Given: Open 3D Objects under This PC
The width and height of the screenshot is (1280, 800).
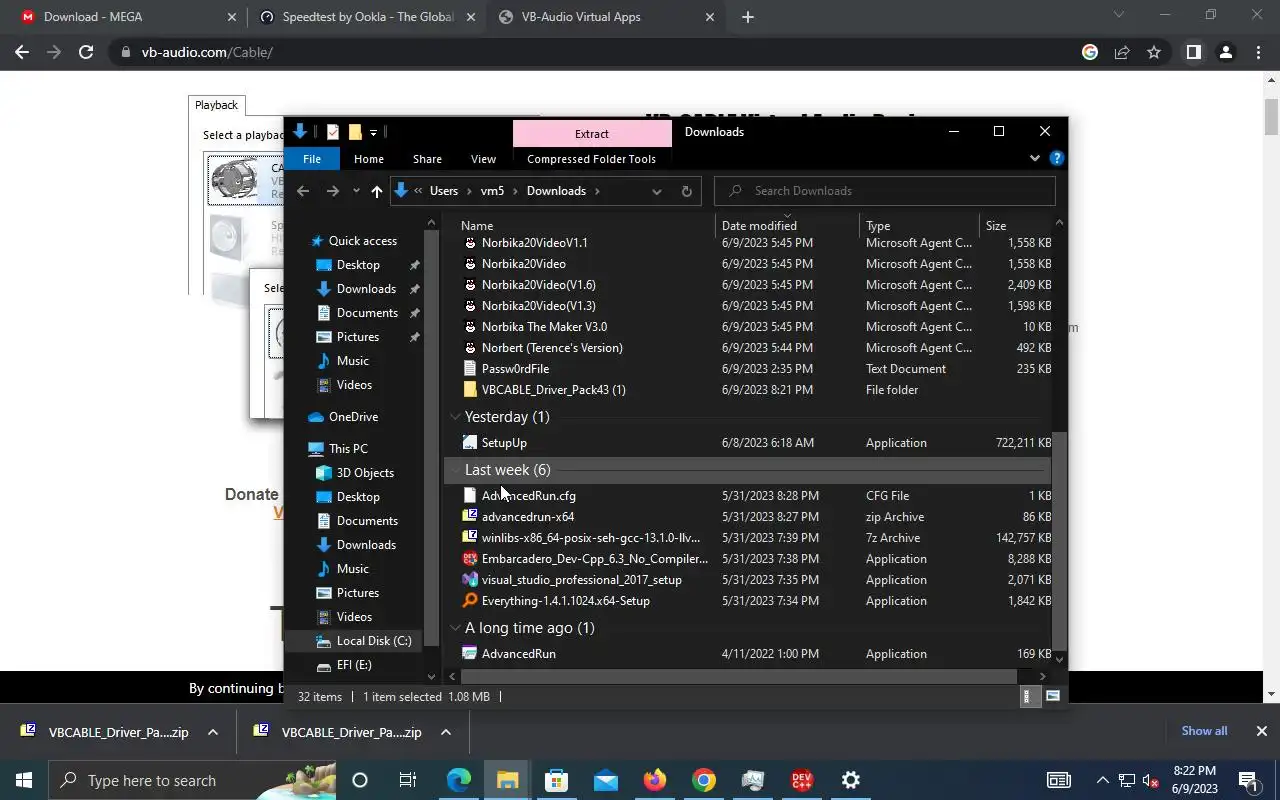Looking at the screenshot, I should click(365, 473).
